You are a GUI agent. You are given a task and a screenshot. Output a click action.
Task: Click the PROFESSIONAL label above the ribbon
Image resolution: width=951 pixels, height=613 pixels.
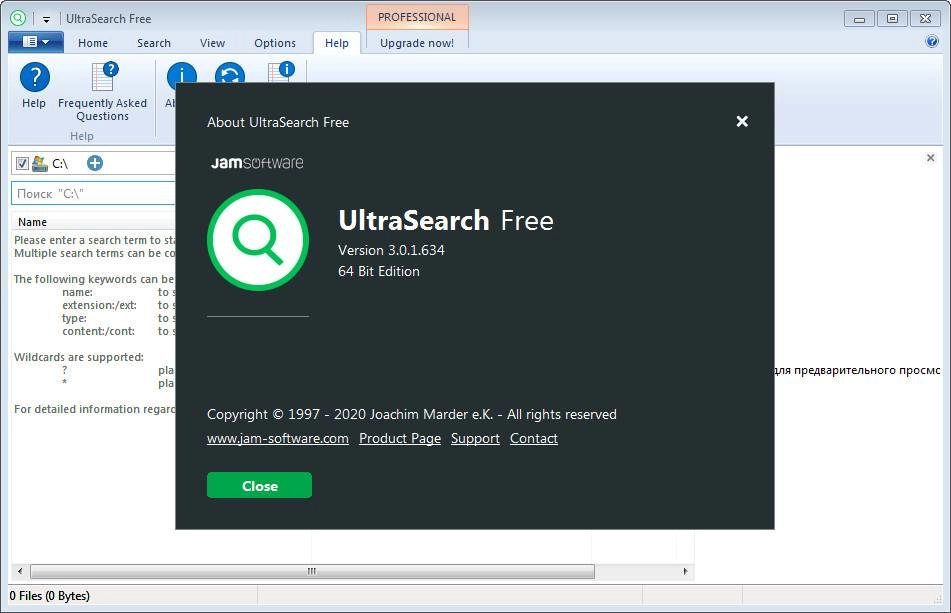click(417, 17)
